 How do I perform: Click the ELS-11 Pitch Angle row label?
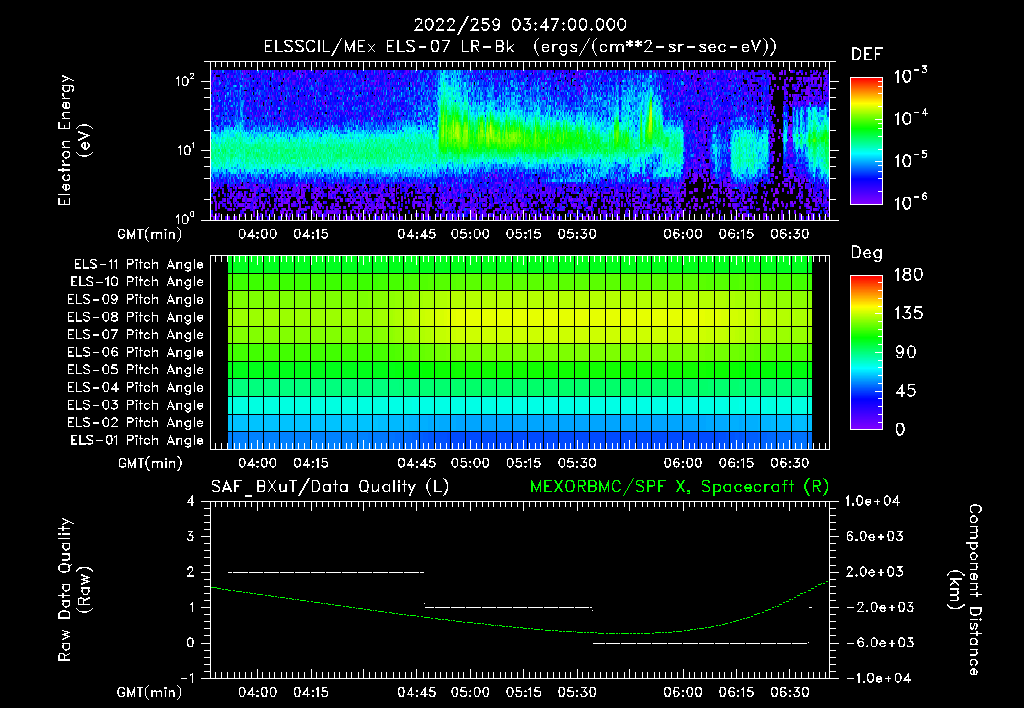[138, 265]
